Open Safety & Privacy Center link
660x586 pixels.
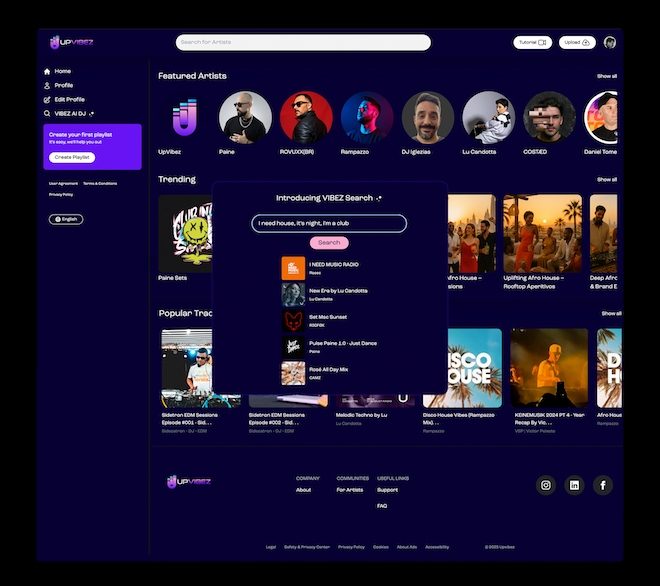(307, 547)
